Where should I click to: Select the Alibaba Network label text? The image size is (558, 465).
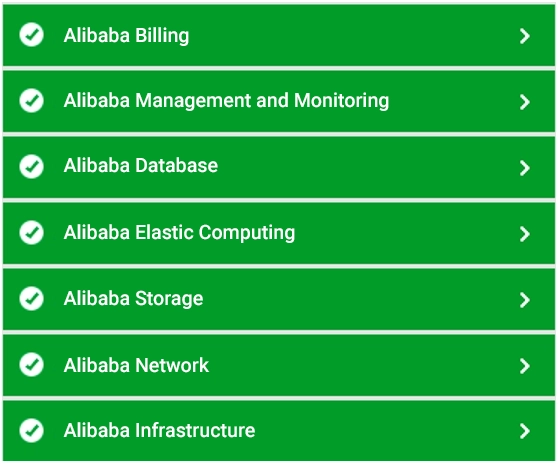tap(136, 365)
